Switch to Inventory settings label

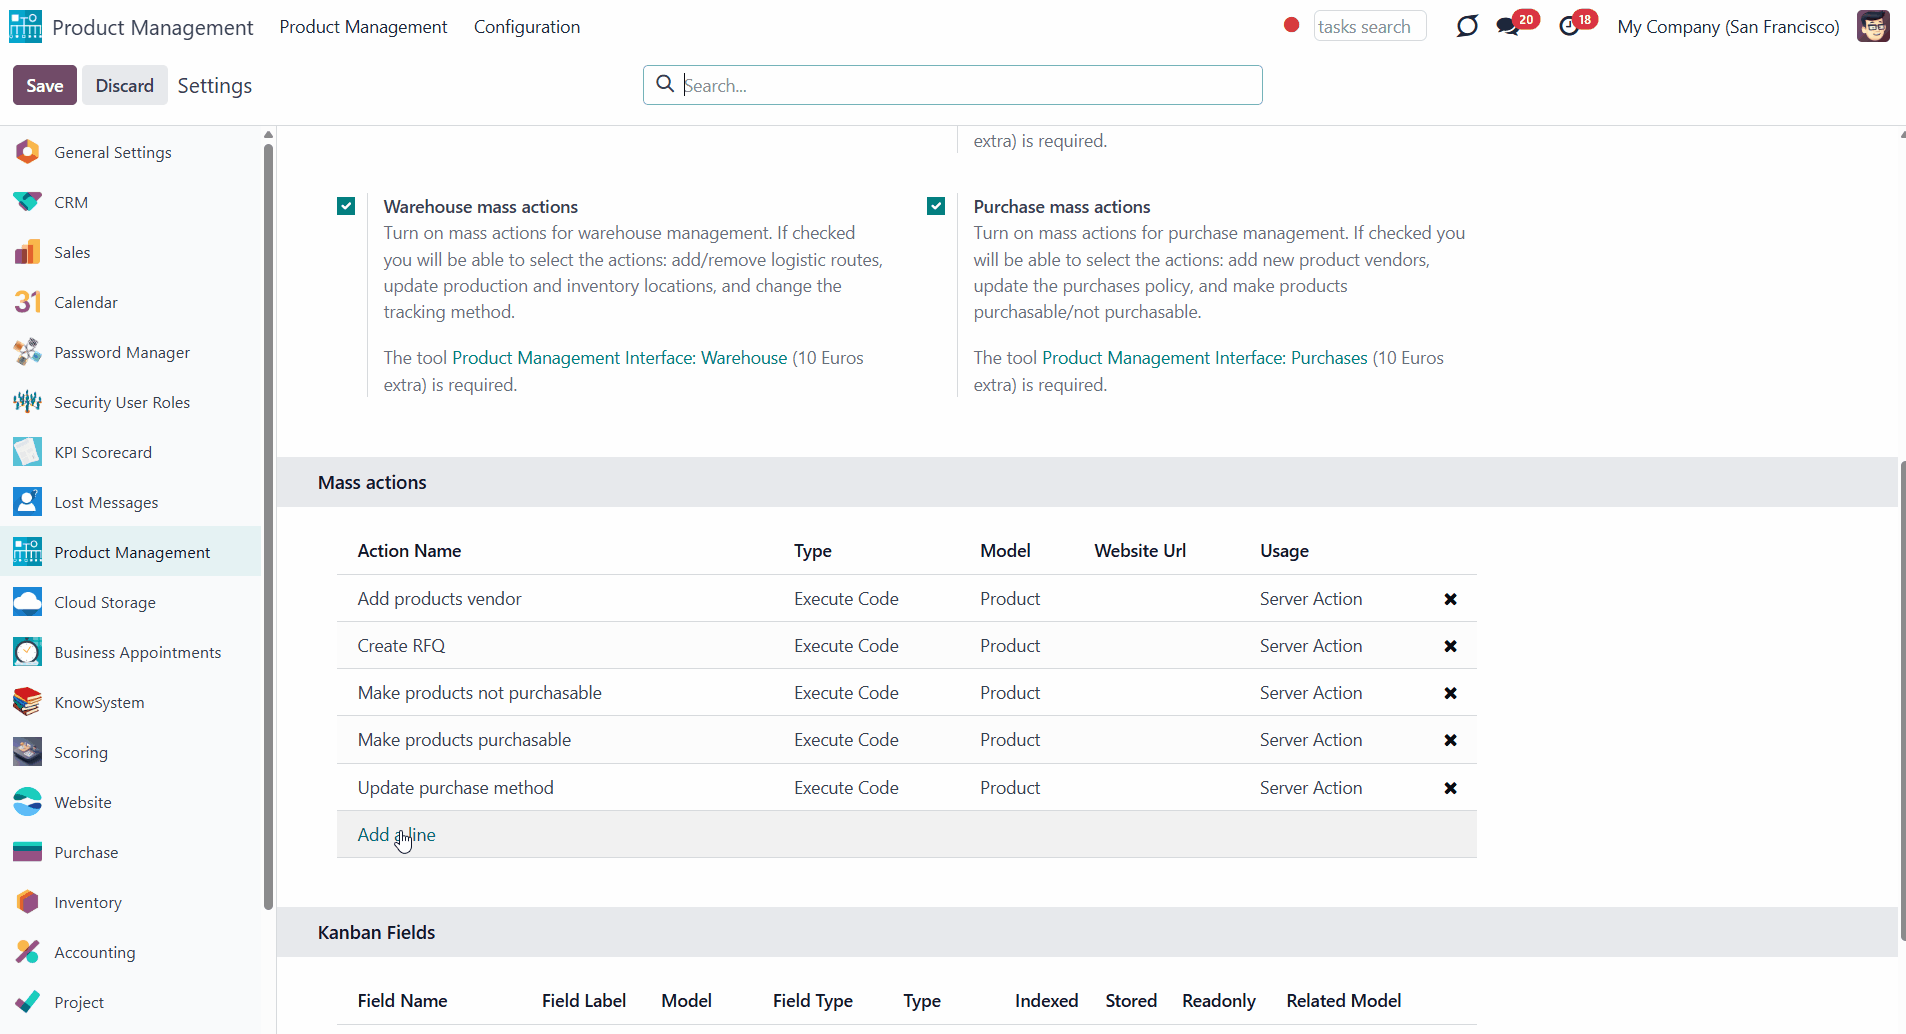click(x=88, y=902)
